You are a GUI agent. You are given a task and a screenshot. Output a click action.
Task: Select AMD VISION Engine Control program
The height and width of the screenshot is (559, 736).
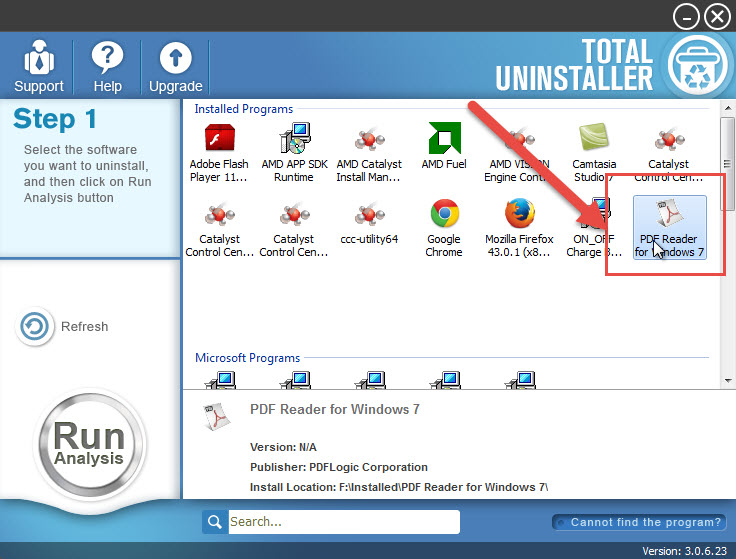519,152
